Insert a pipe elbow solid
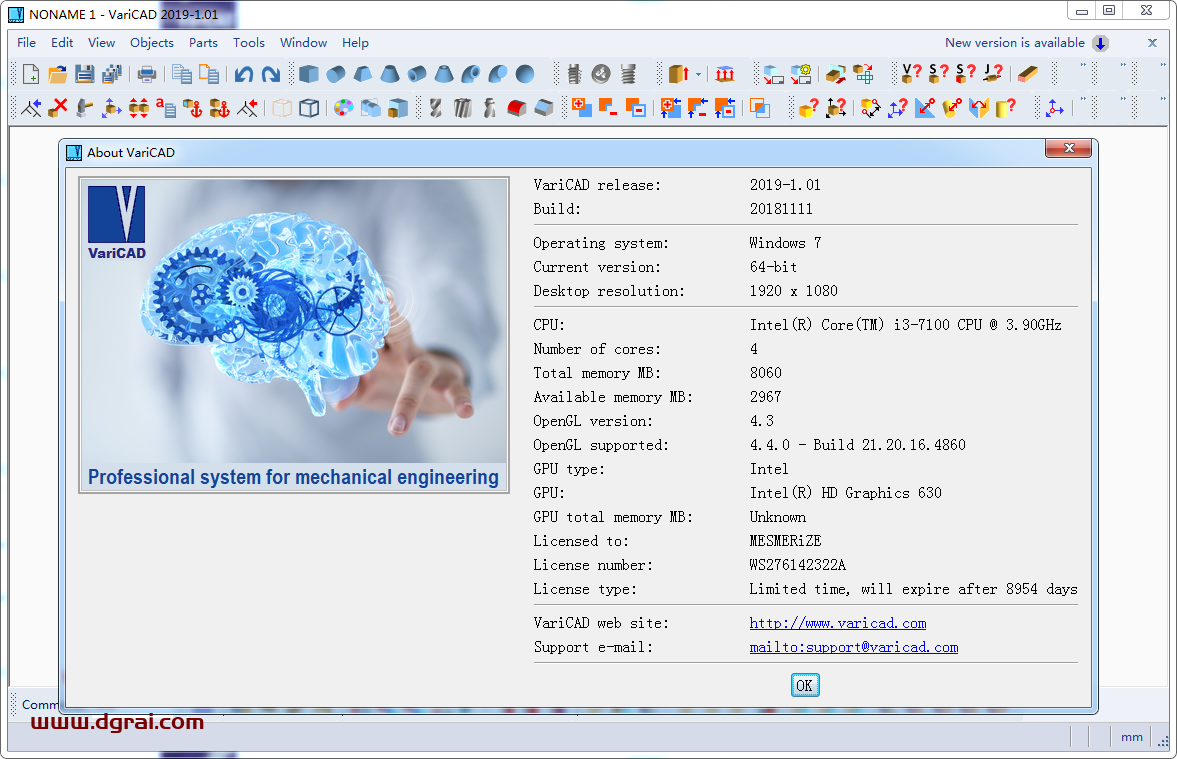 (x=471, y=74)
